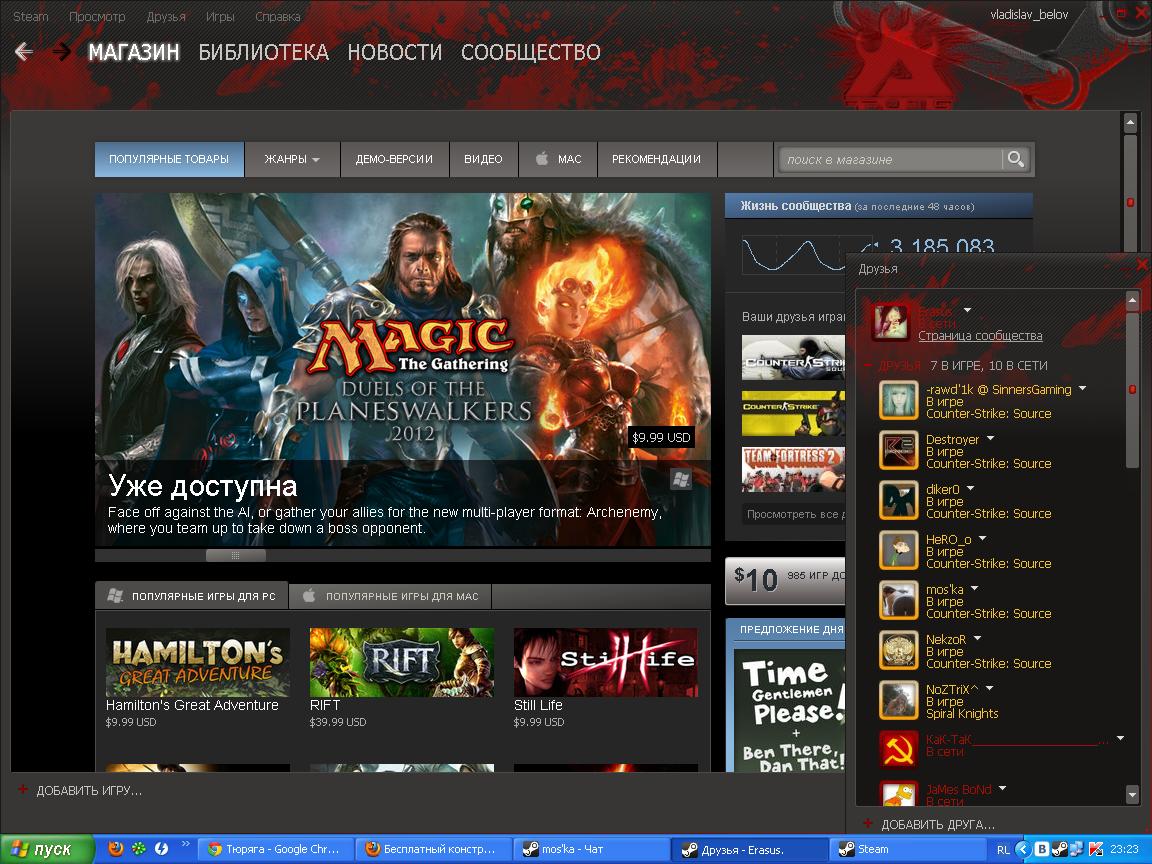Open dropdown arrow next to diker0
The image size is (1152, 864).
(971, 489)
